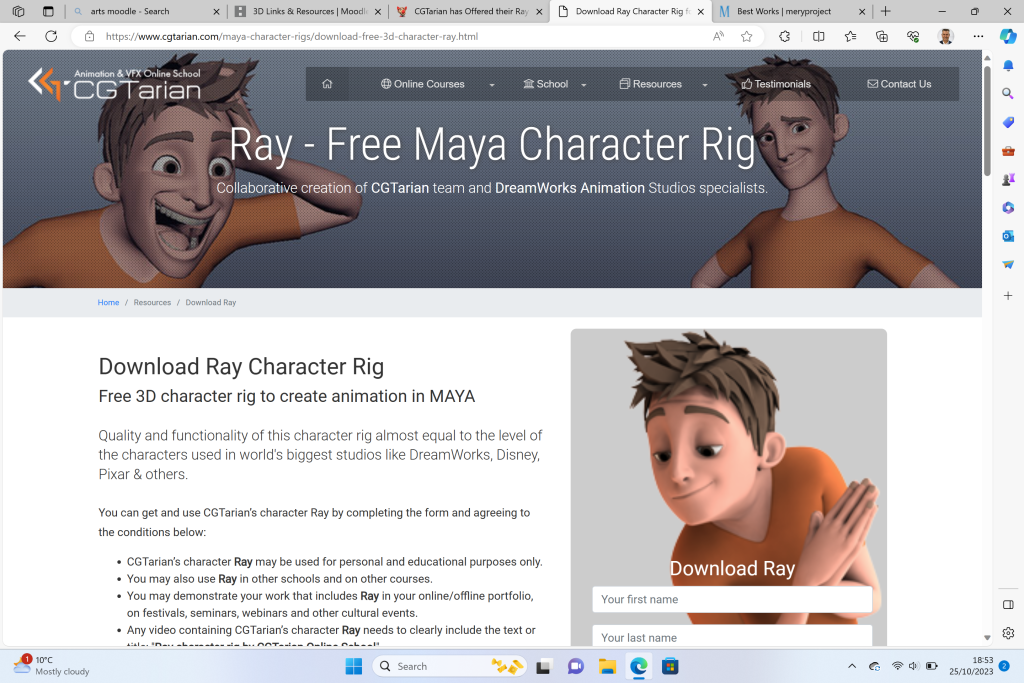Close the Best Works meryproject tab
The width and height of the screenshot is (1024, 683).
click(862, 11)
